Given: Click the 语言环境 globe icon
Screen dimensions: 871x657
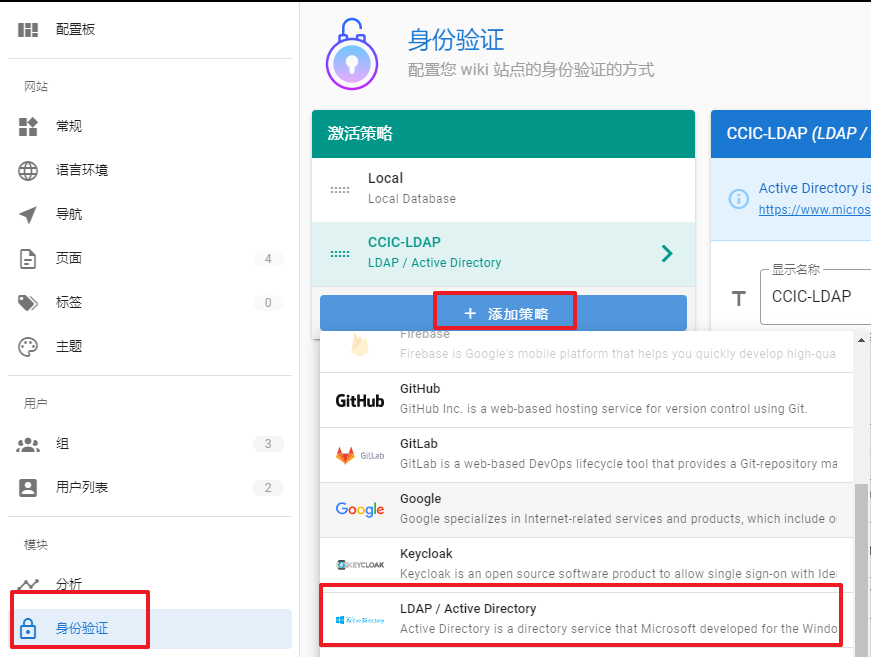Looking at the screenshot, I should (x=27, y=170).
